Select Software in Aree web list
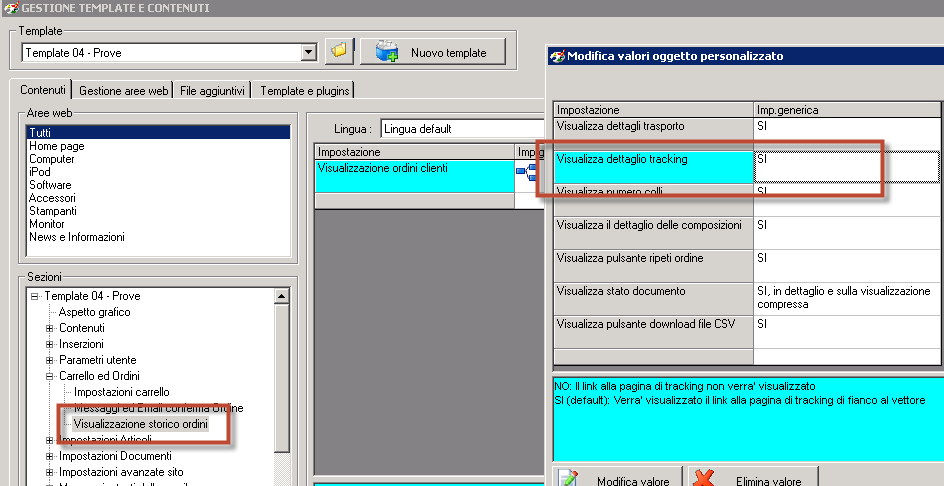This screenshot has height=486, width=944. [x=50, y=185]
